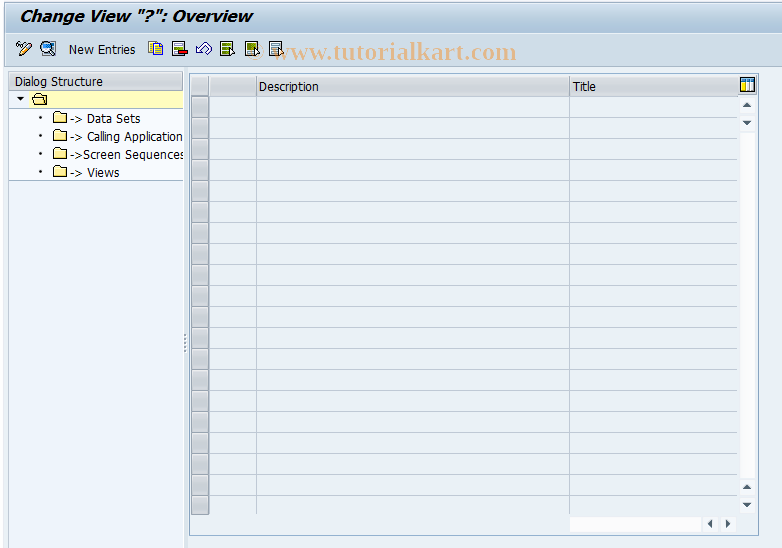
Task: Select the open root folder in tree
Action: (39, 99)
